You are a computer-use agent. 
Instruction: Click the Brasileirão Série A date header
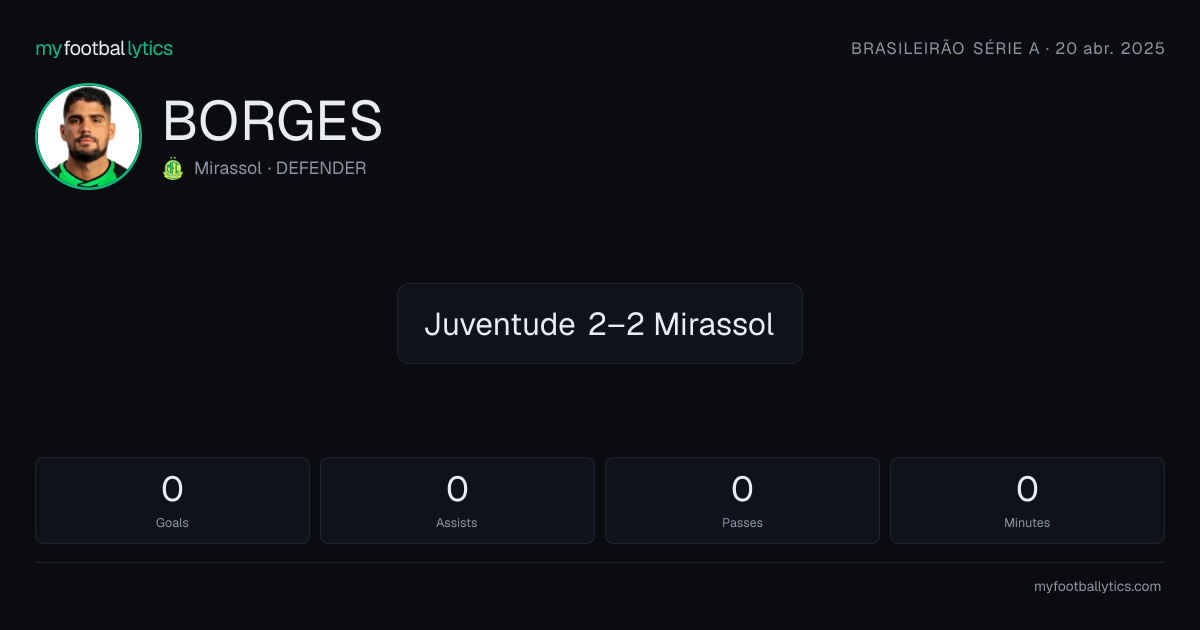point(1008,48)
